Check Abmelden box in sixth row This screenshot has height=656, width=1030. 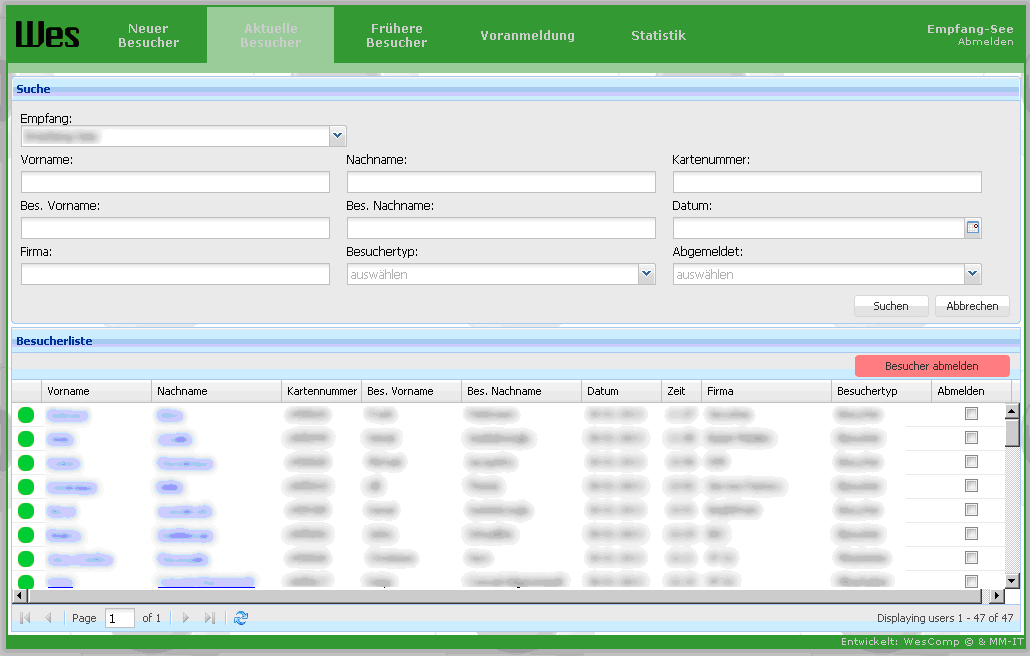pyautogui.click(x=971, y=533)
